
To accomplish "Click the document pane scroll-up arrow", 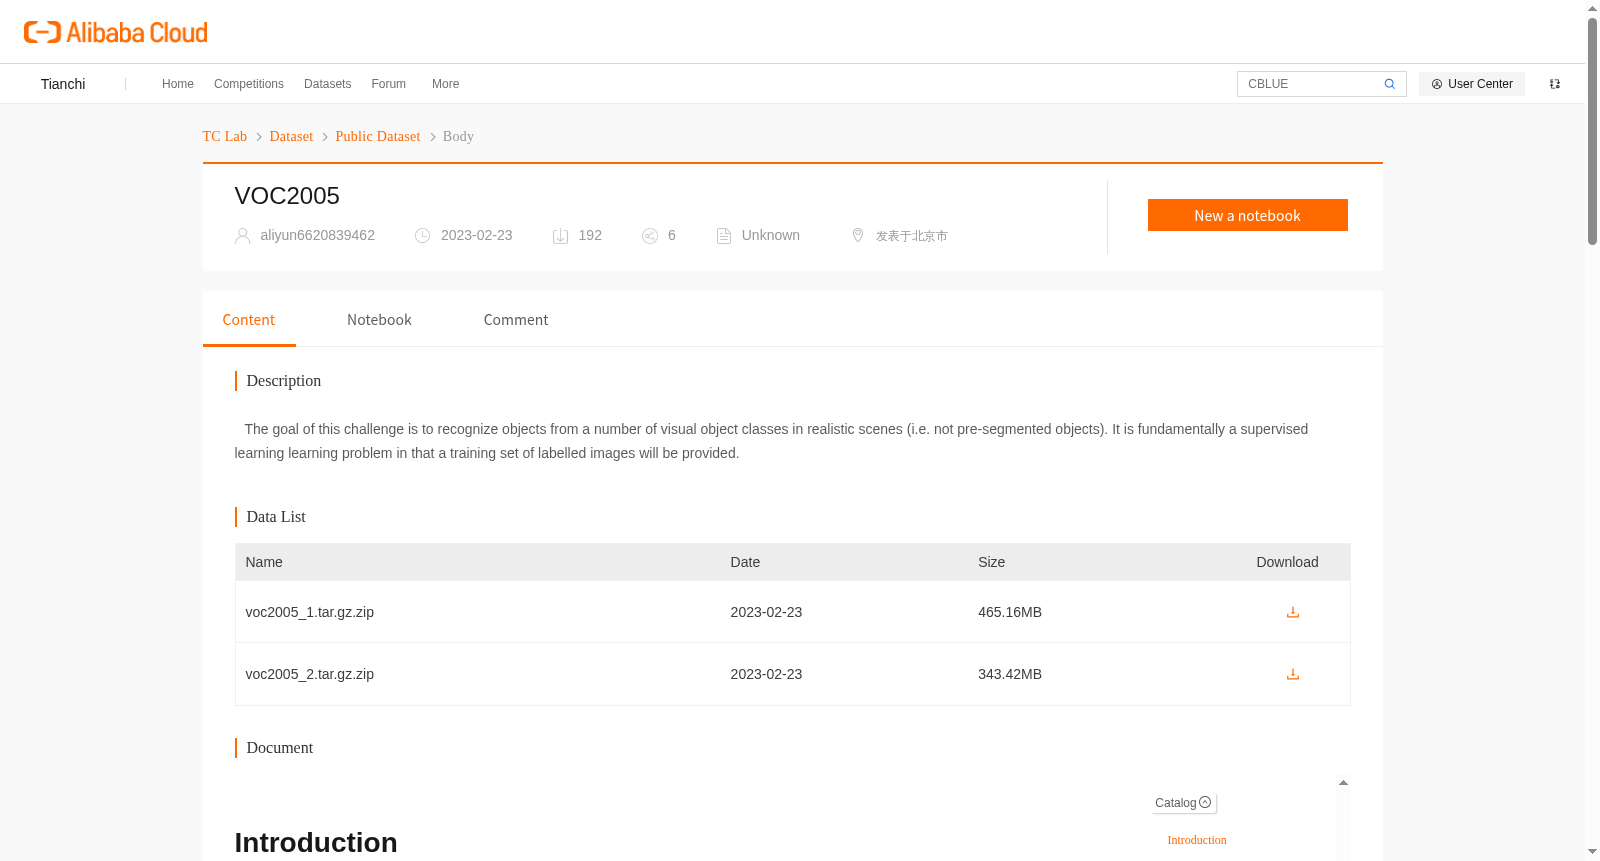I will tap(1343, 783).
